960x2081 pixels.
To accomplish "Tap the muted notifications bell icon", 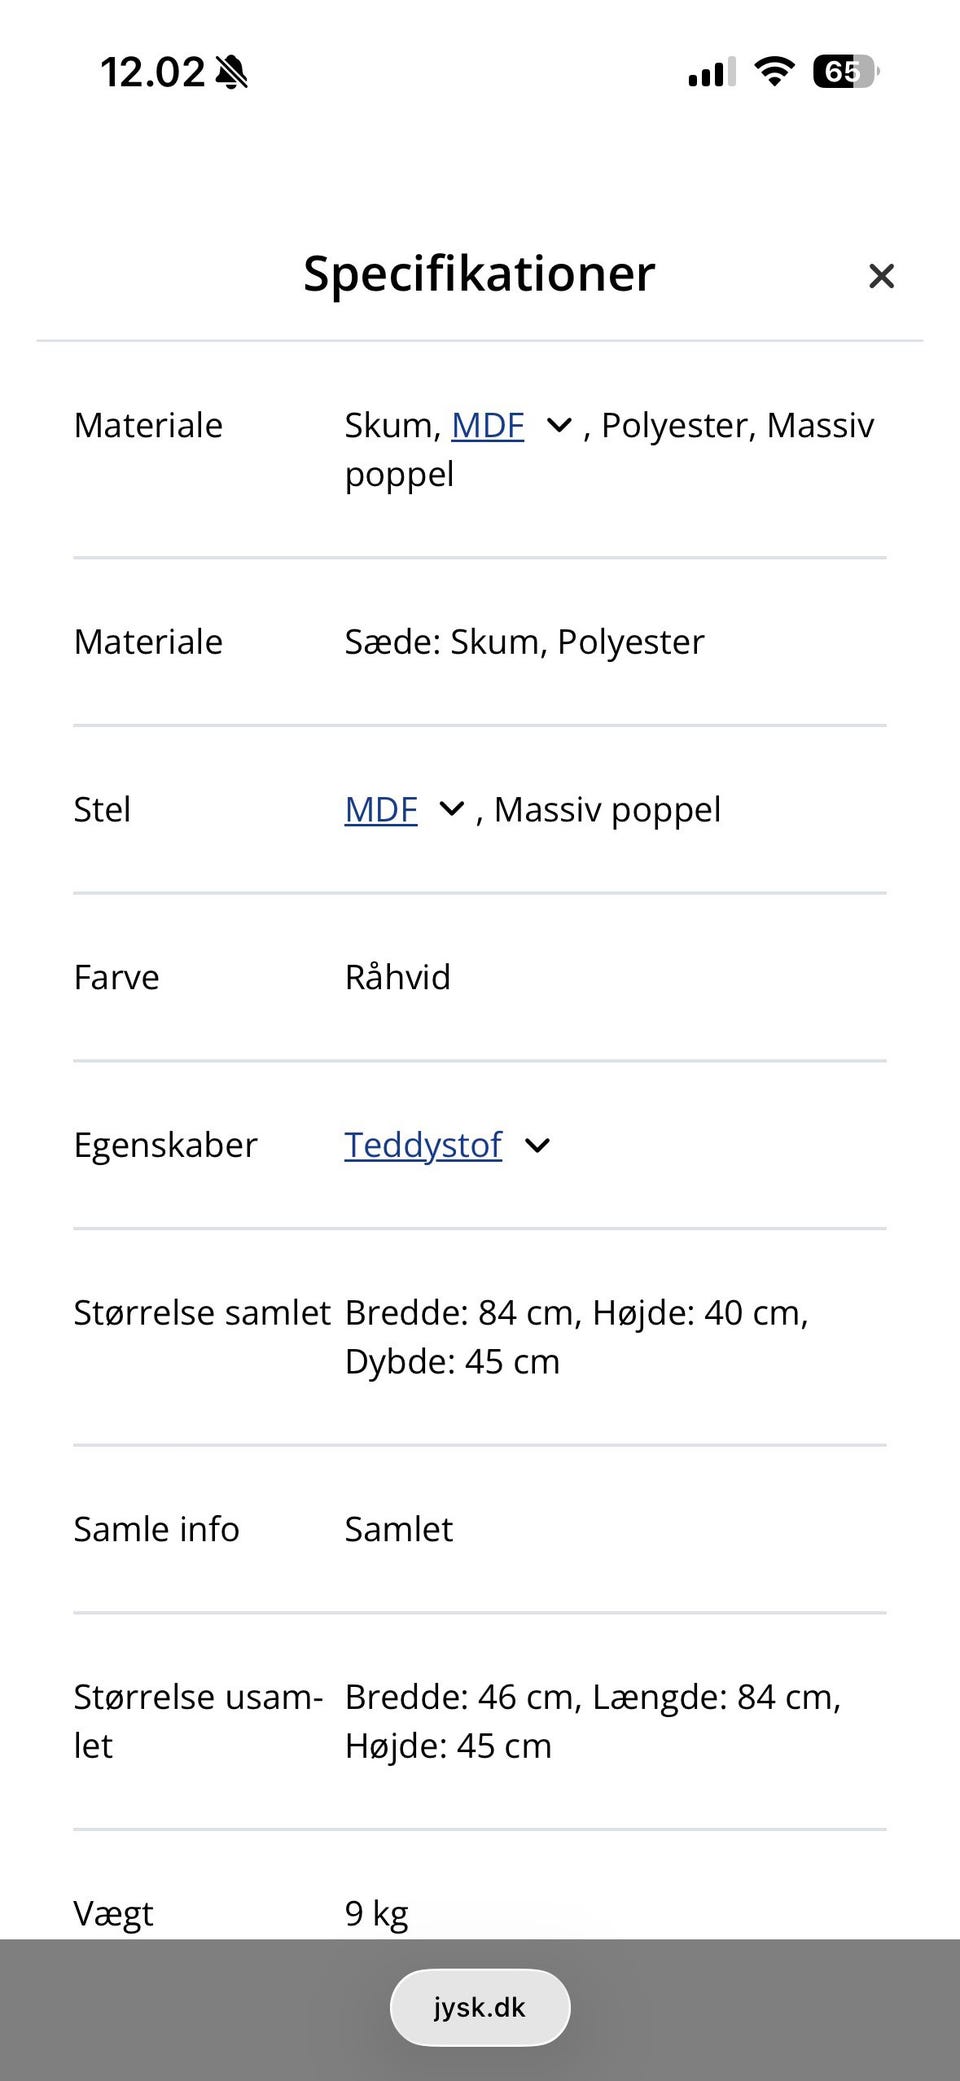I will [x=231, y=71].
